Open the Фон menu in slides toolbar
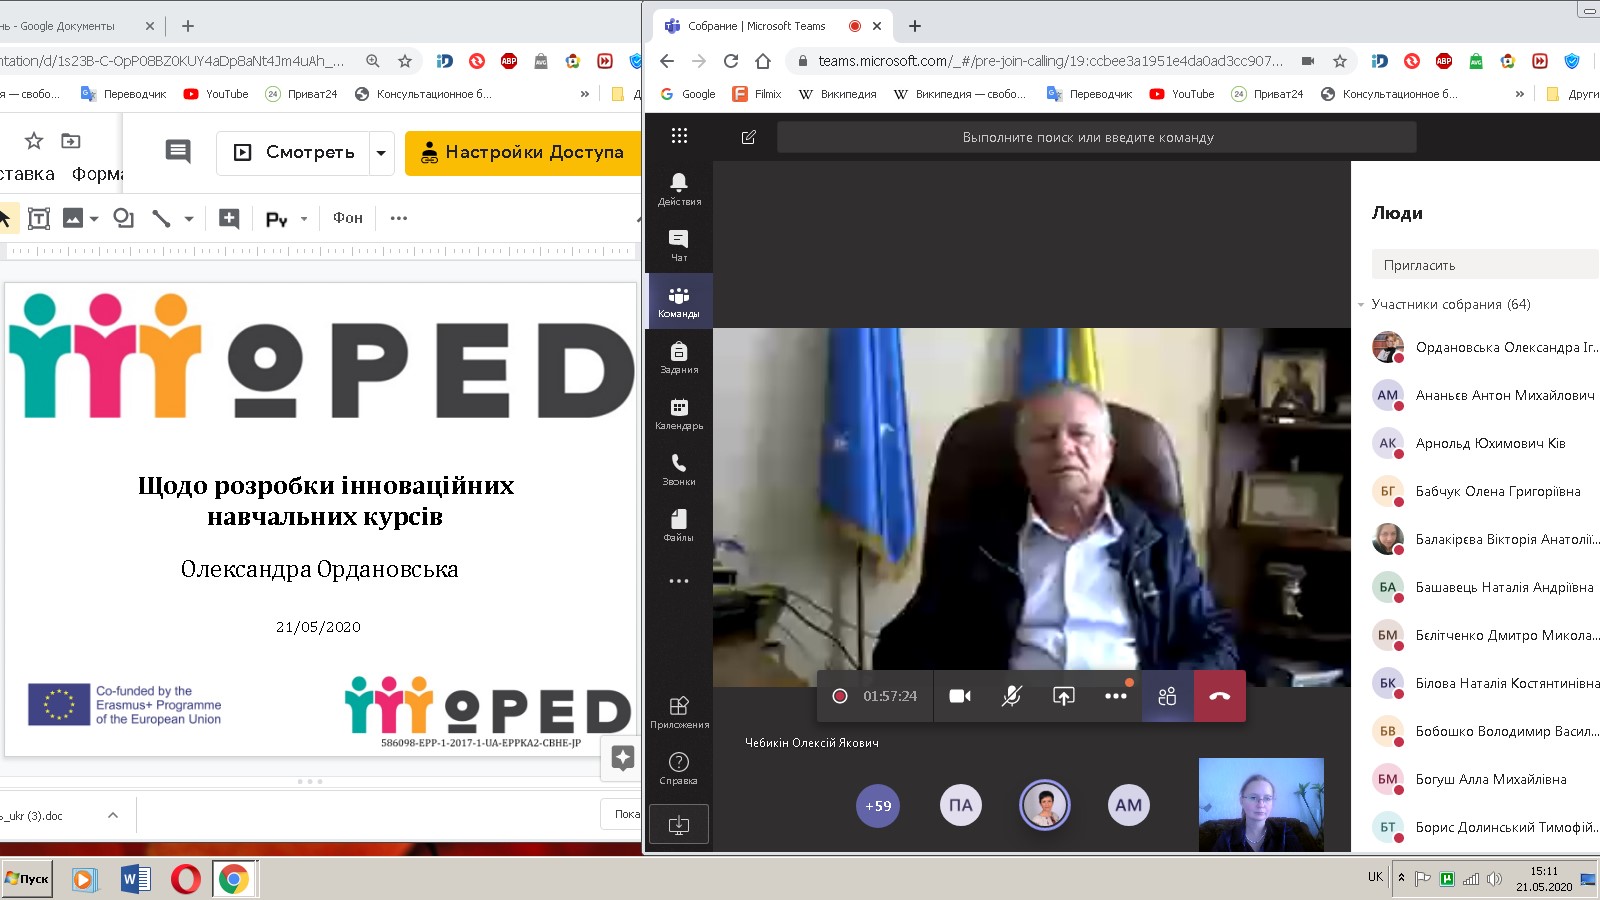This screenshot has height=900, width=1600. [348, 218]
